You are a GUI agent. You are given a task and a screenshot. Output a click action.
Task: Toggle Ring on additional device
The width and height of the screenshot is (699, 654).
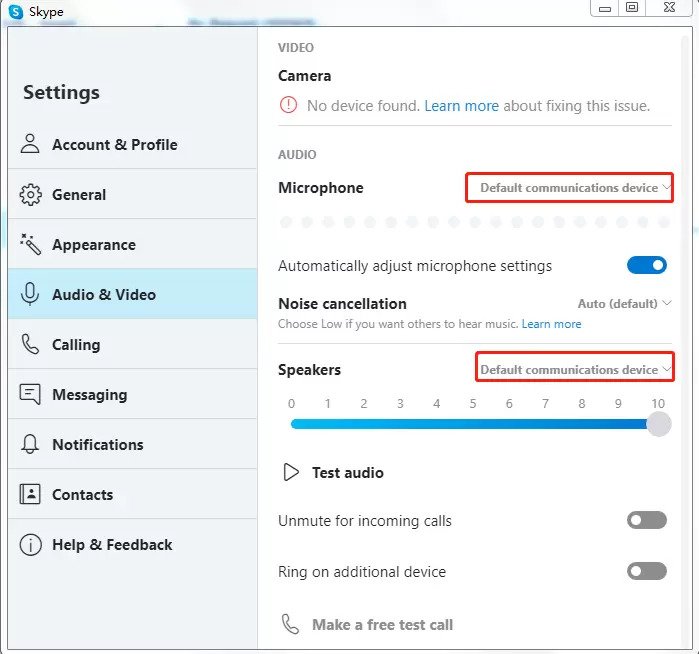pos(647,571)
